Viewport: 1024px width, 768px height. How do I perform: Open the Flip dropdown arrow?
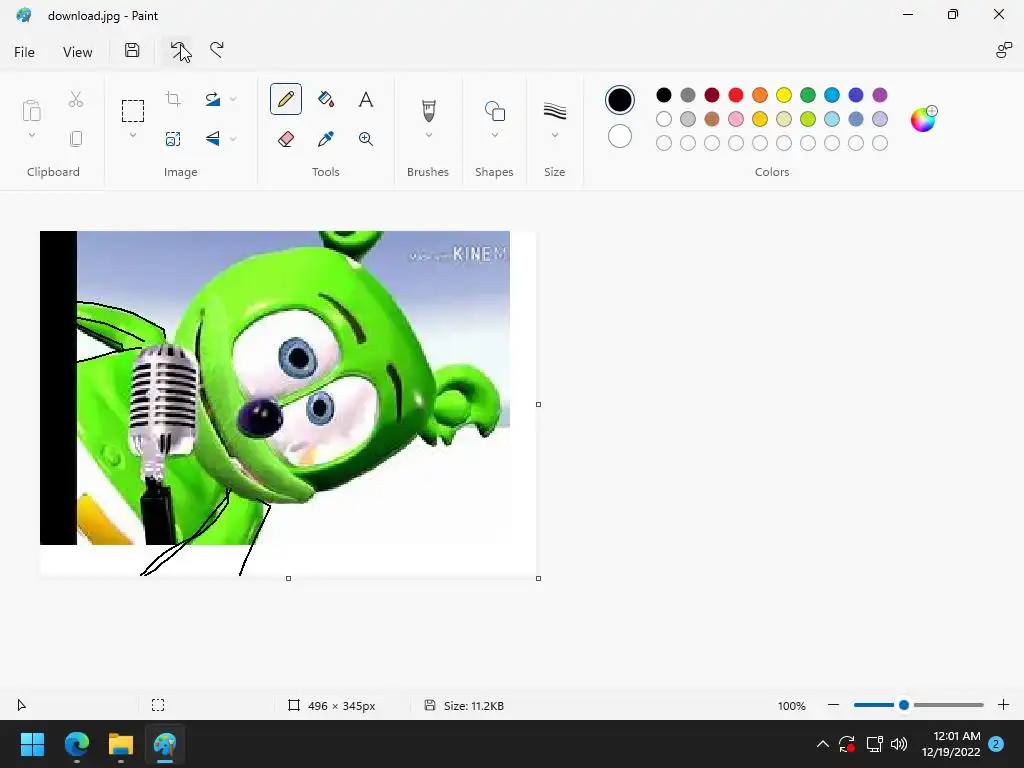click(x=233, y=138)
